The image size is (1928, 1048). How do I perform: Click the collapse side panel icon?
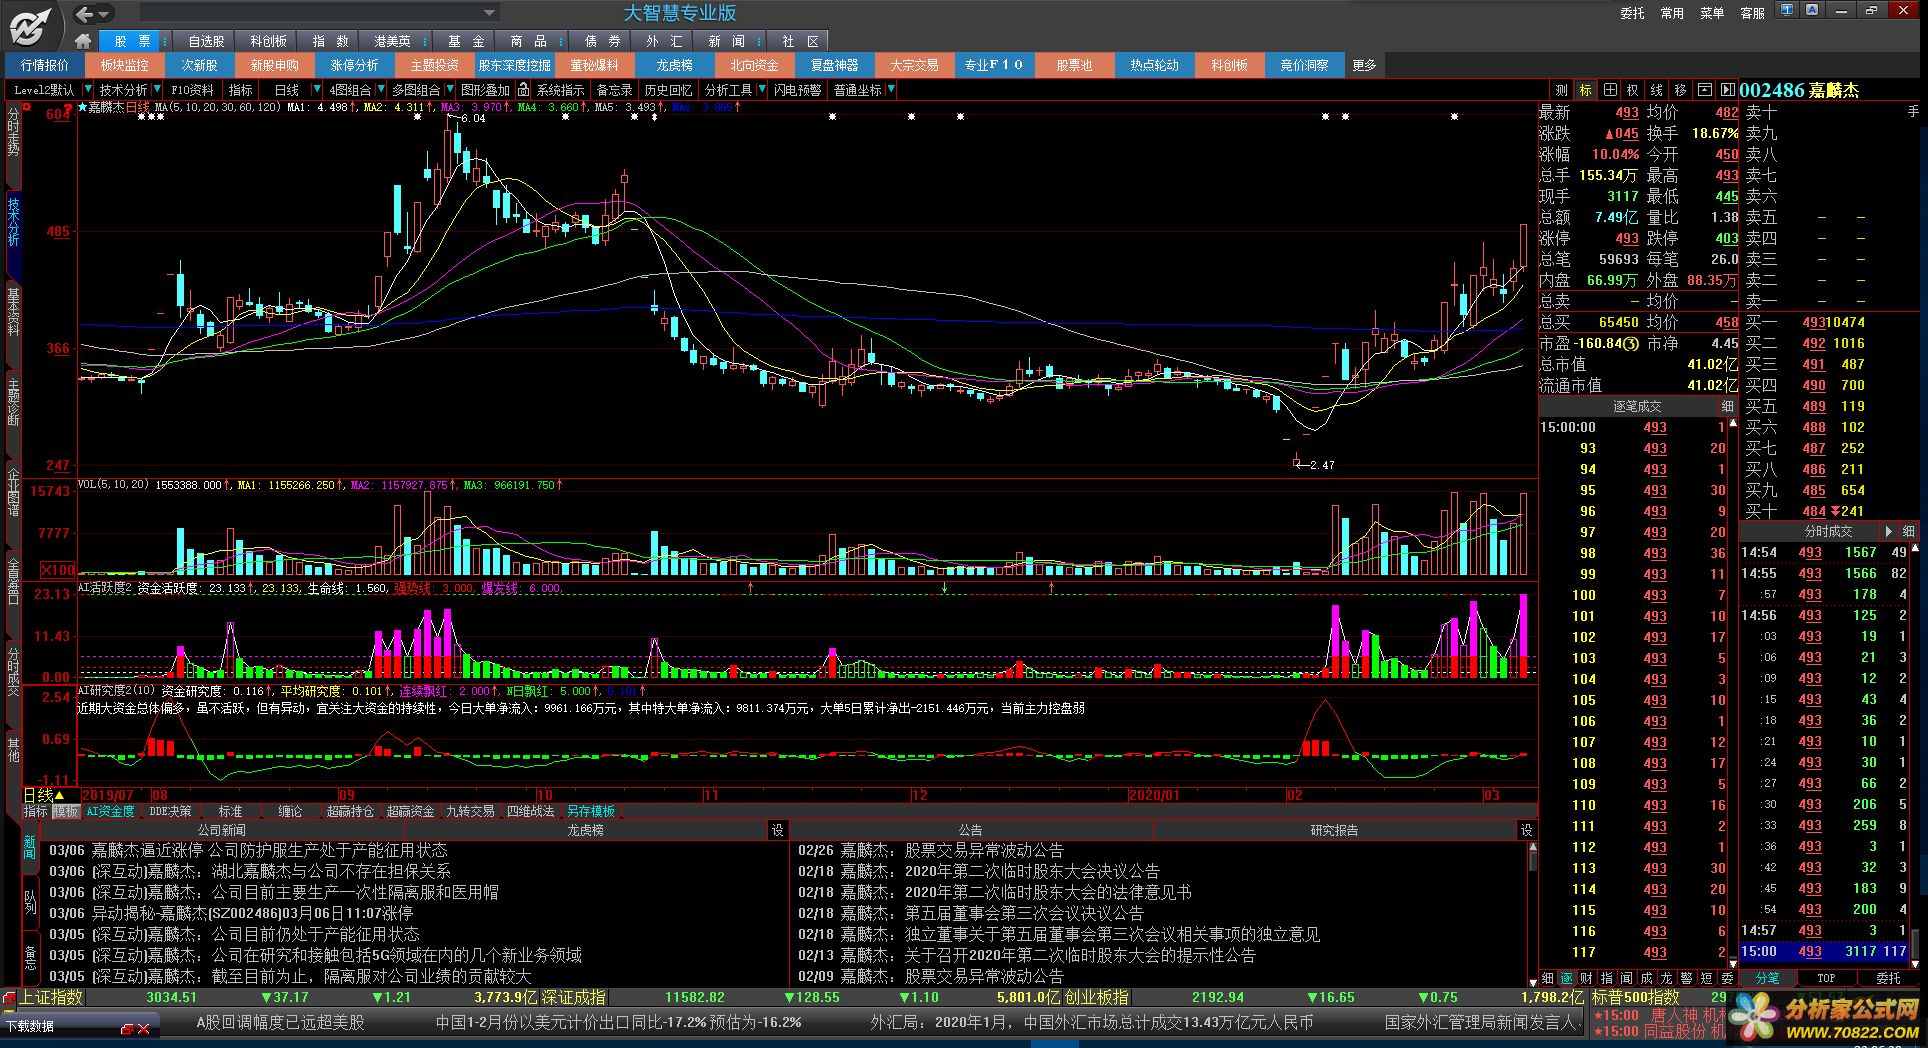[x=1727, y=90]
